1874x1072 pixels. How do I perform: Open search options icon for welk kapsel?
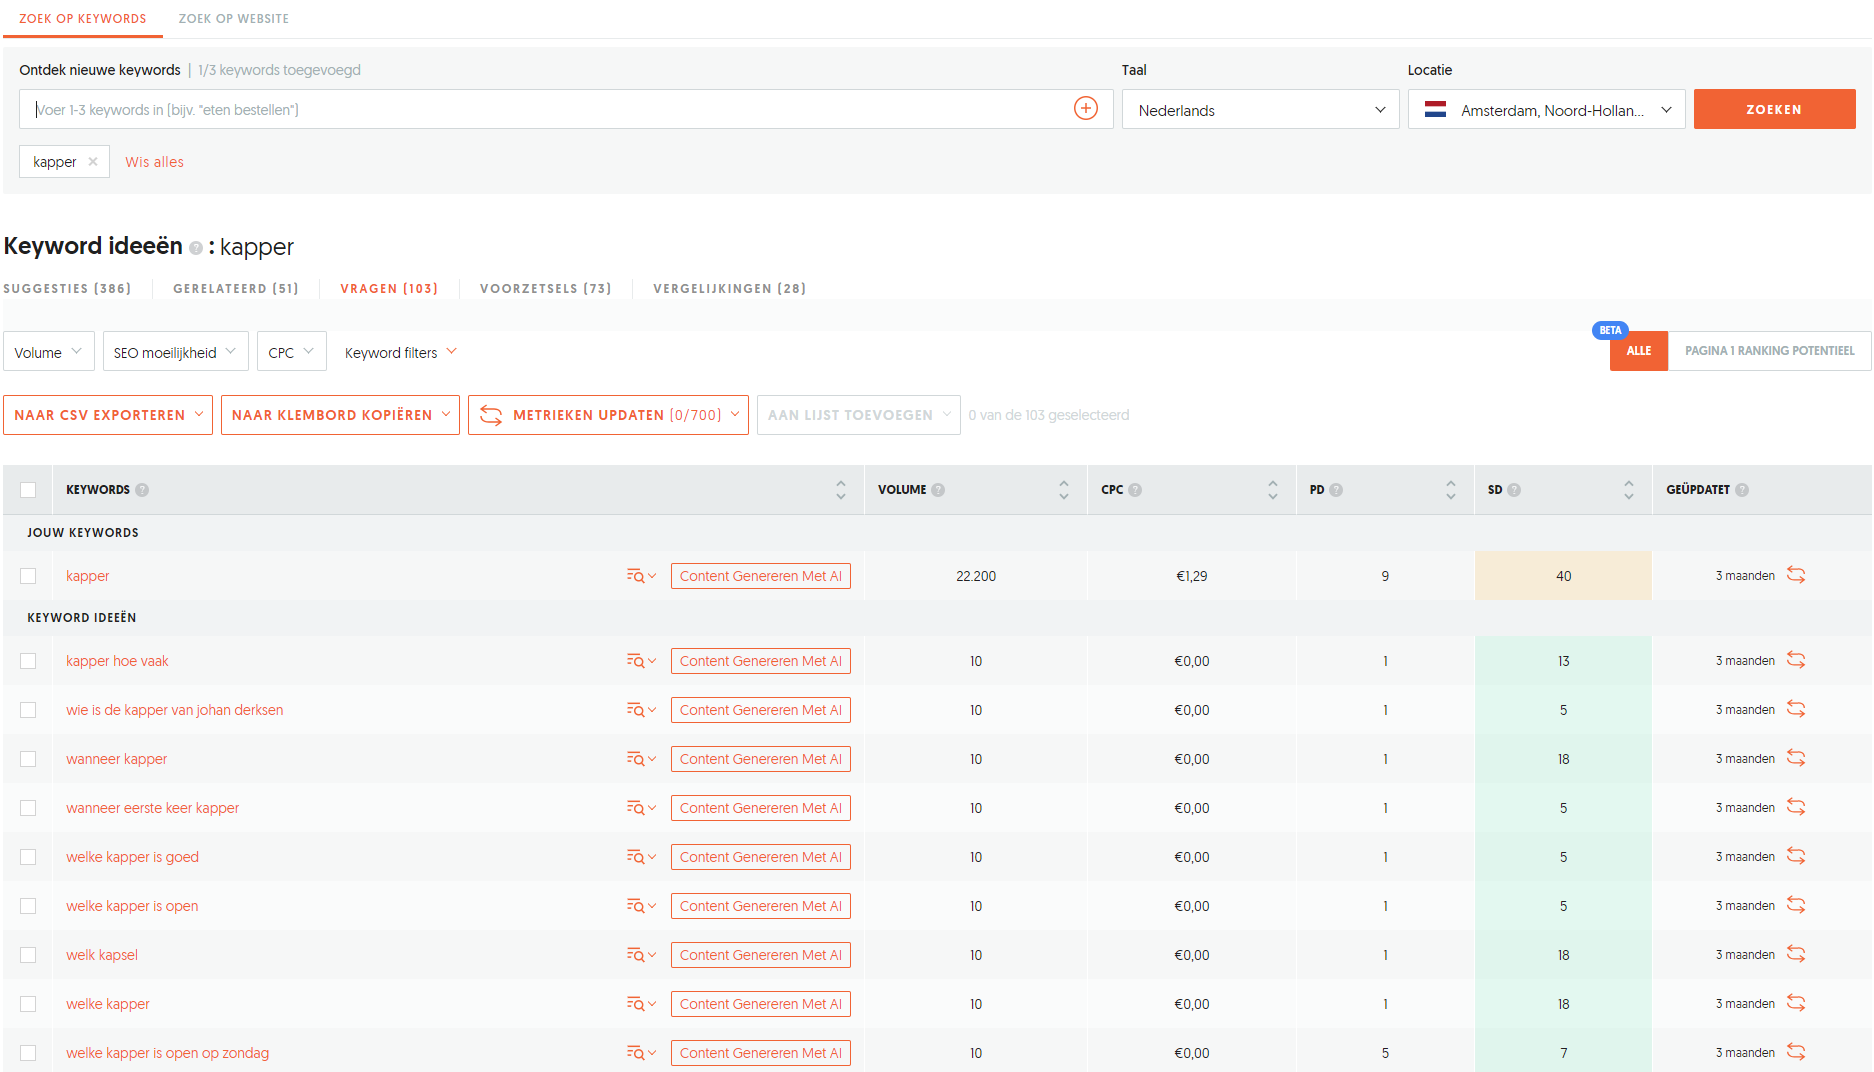(641, 955)
